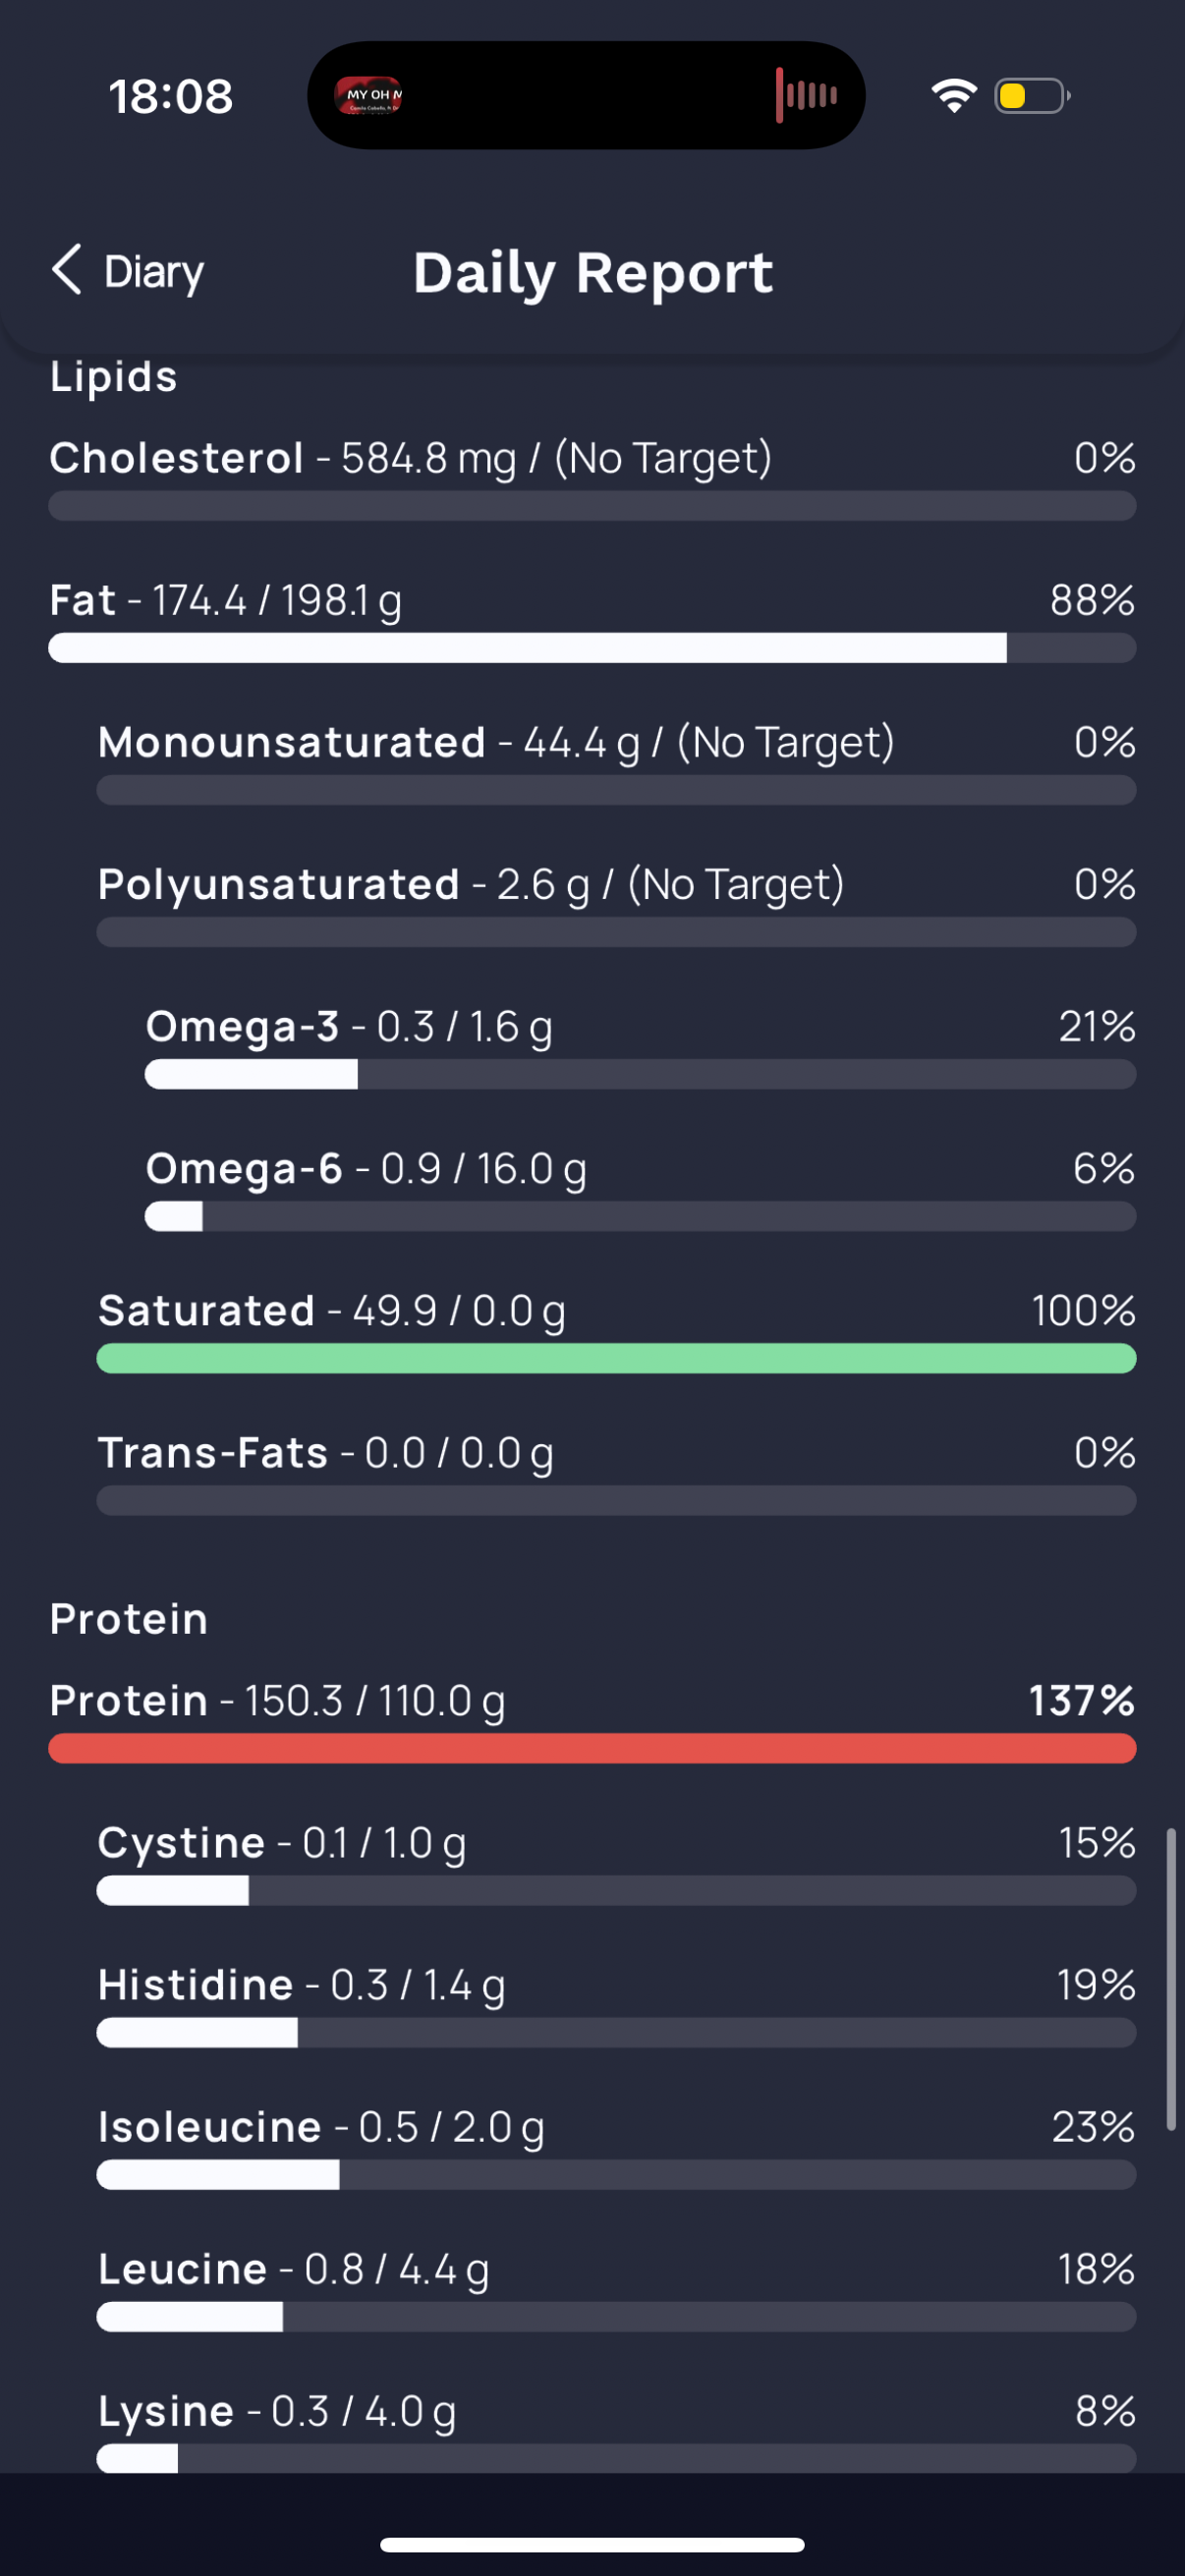The image size is (1185, 2576).
Task: Tap the audio waveform icon in the Dynamic Island
Action: click(x=806, y=95)
